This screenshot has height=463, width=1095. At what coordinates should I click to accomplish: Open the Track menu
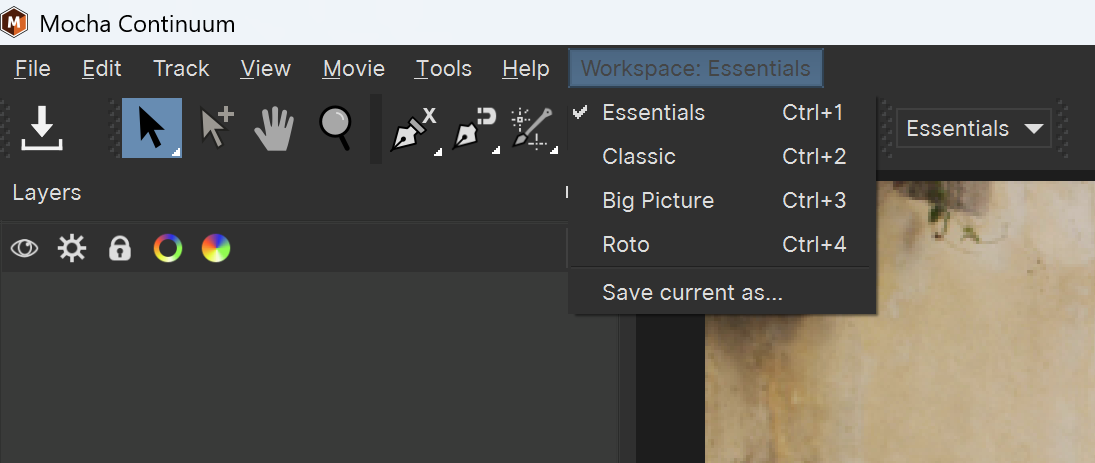tap(181, 68)
